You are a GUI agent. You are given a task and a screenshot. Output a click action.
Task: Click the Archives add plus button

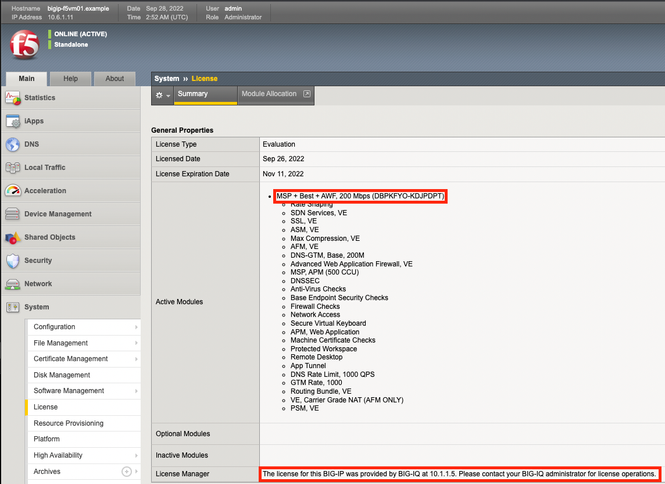[126, 471]
